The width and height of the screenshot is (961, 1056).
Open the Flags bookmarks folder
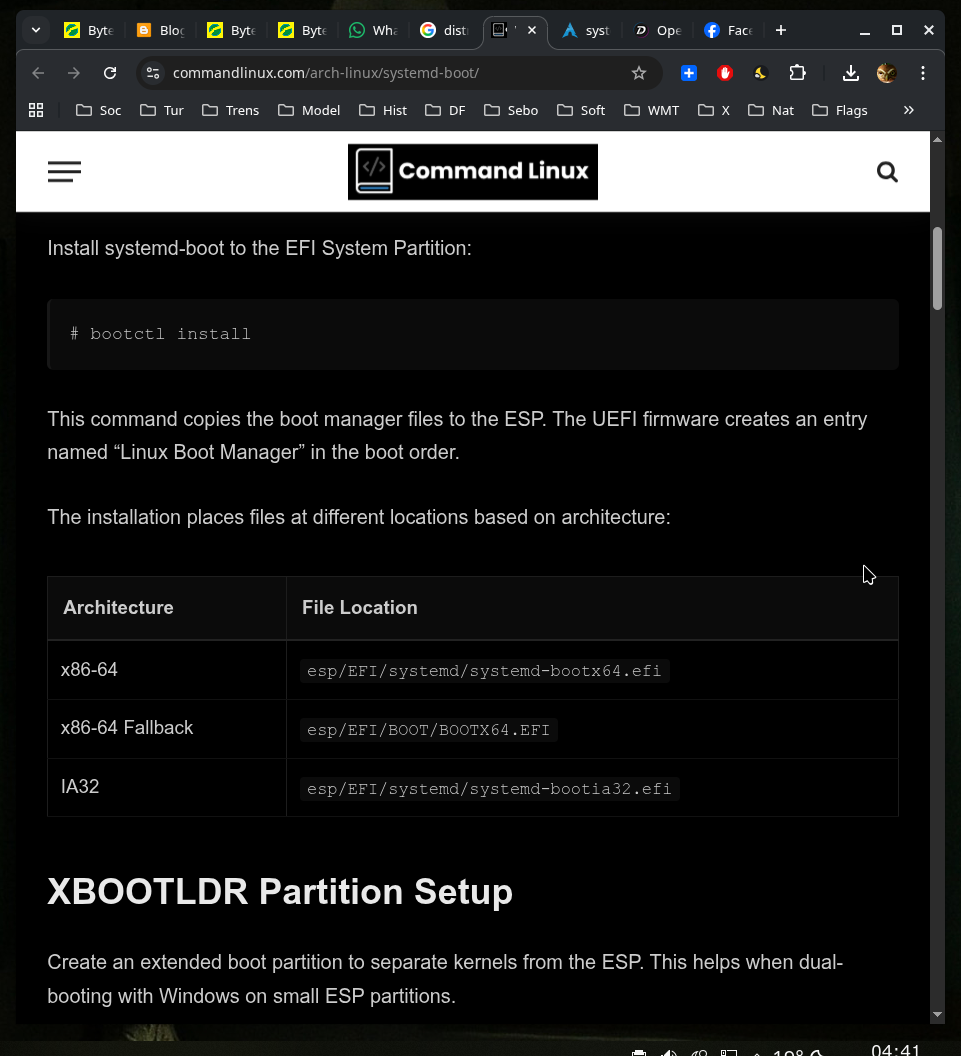pyautogui.click(x=840, y=110)
